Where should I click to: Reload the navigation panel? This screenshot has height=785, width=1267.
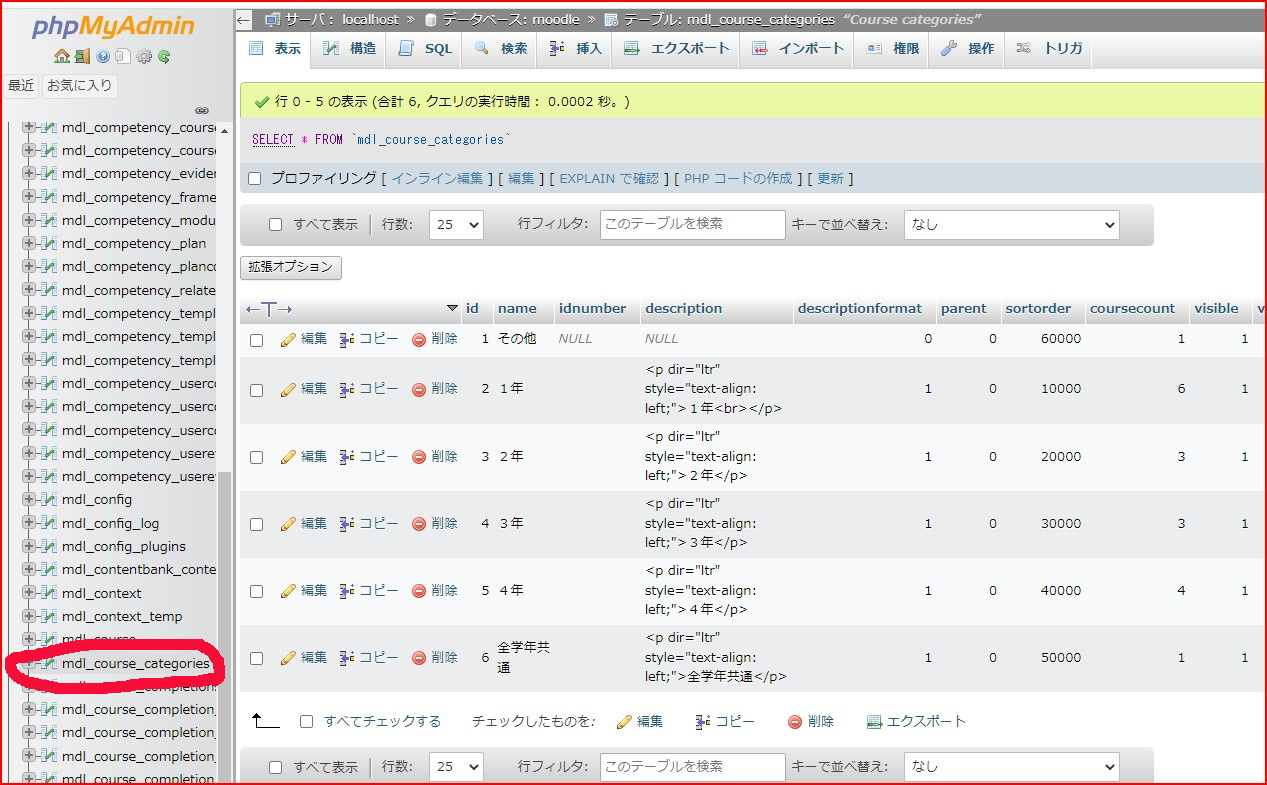tap(164, 57)
